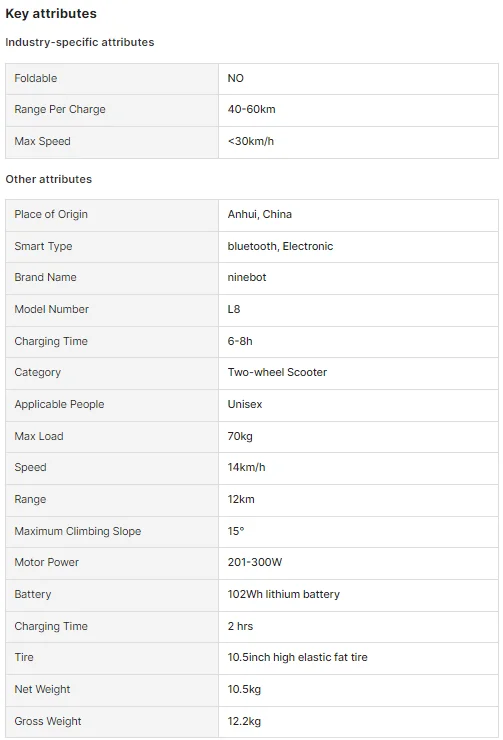503x740 pixels.
Task: Select the Industry-specific attributes subheading
Action: click(x=80, y=42)
